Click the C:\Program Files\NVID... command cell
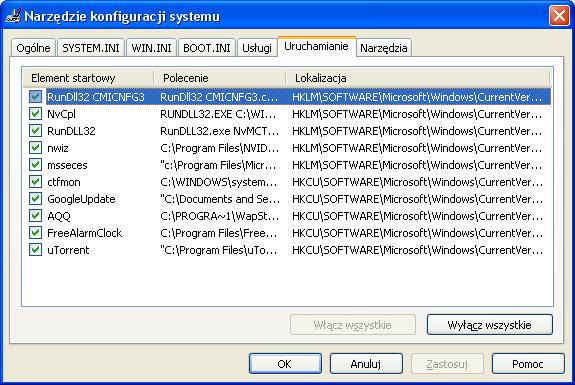The width and height of the screenshot is (575, 385). coord(219,148)
